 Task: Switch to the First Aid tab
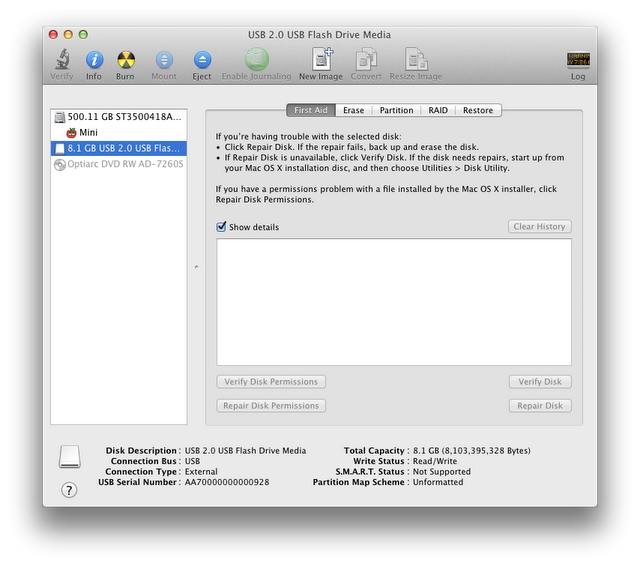pyautogui.click(x=311, y=110)
